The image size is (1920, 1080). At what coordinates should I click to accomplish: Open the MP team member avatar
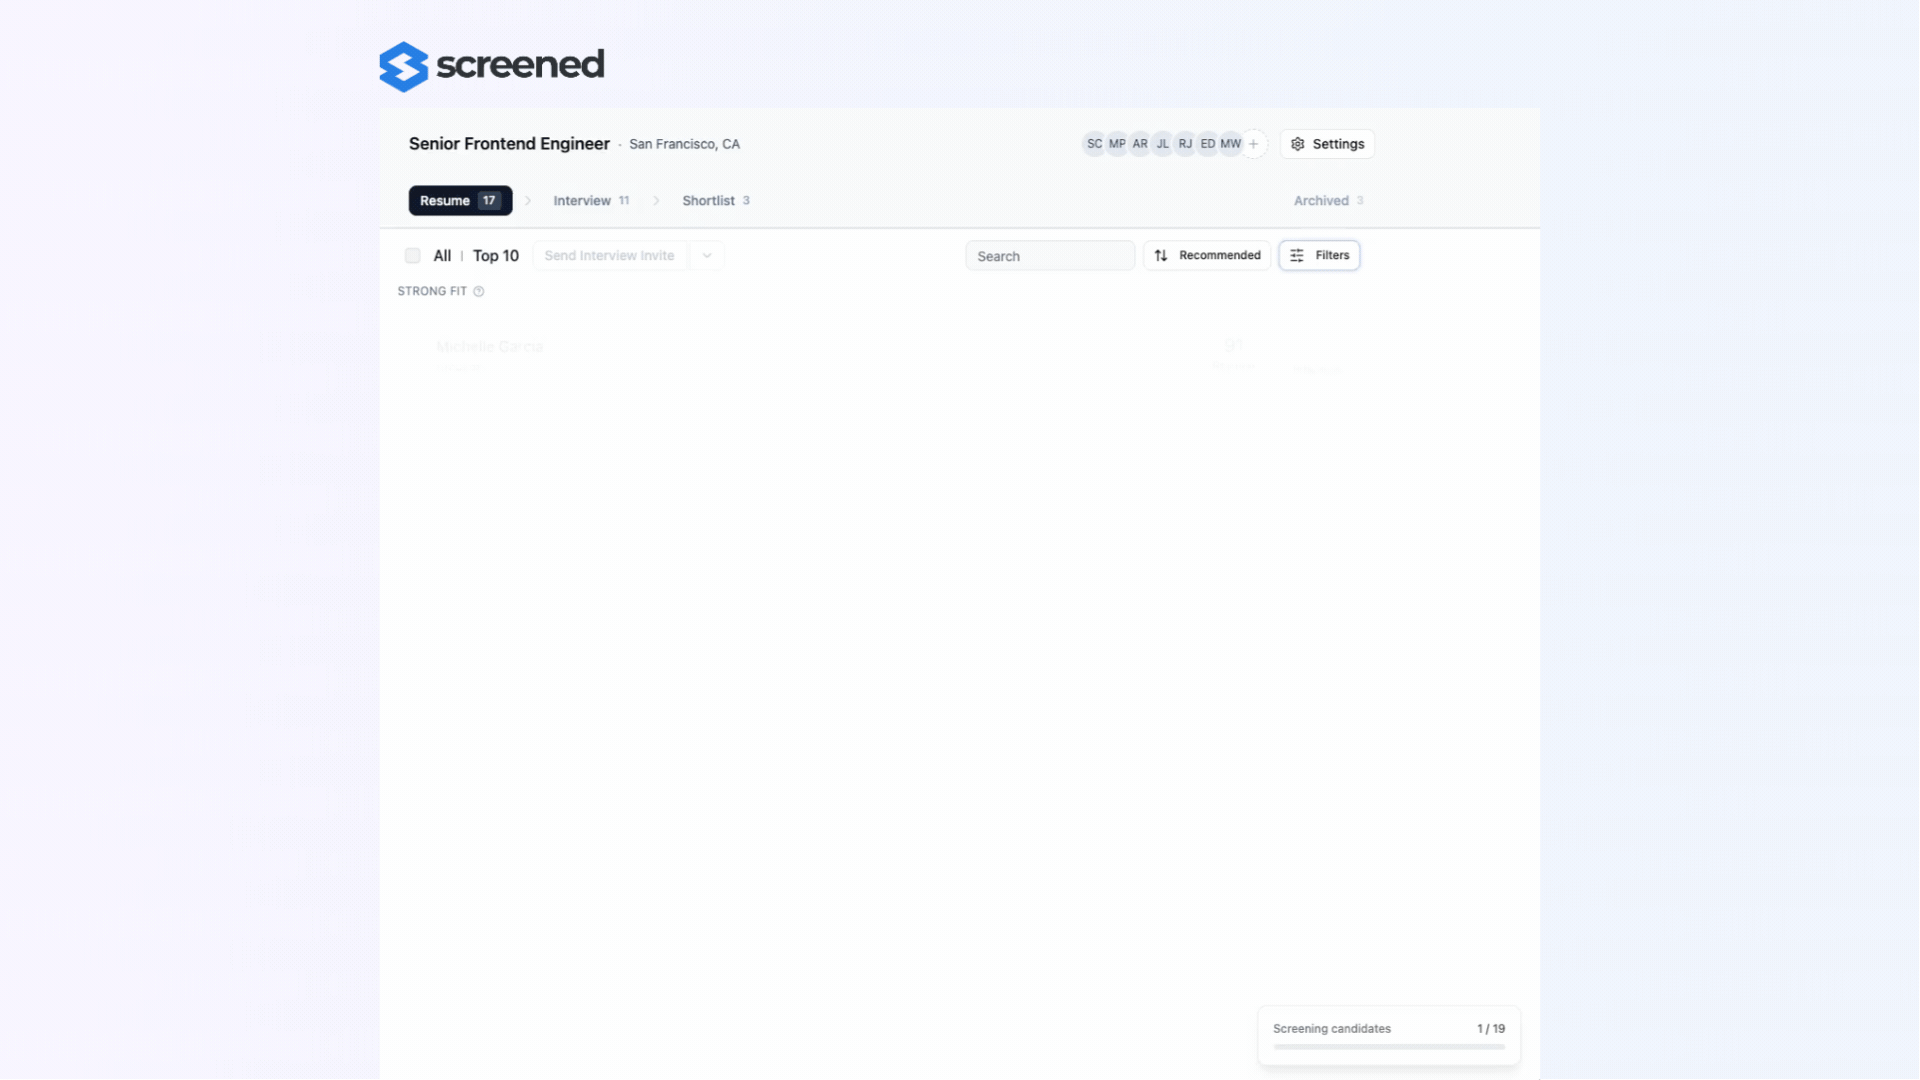pyautogui.click(x=1117, y=144)
